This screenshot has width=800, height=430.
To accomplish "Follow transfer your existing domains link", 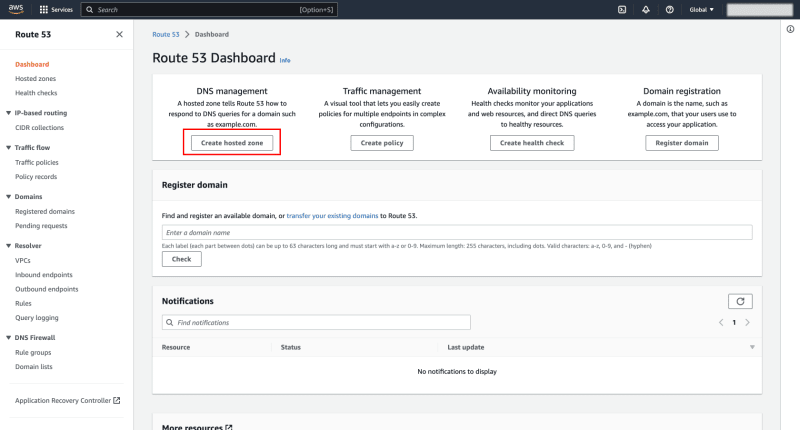I will pos(332,216).
